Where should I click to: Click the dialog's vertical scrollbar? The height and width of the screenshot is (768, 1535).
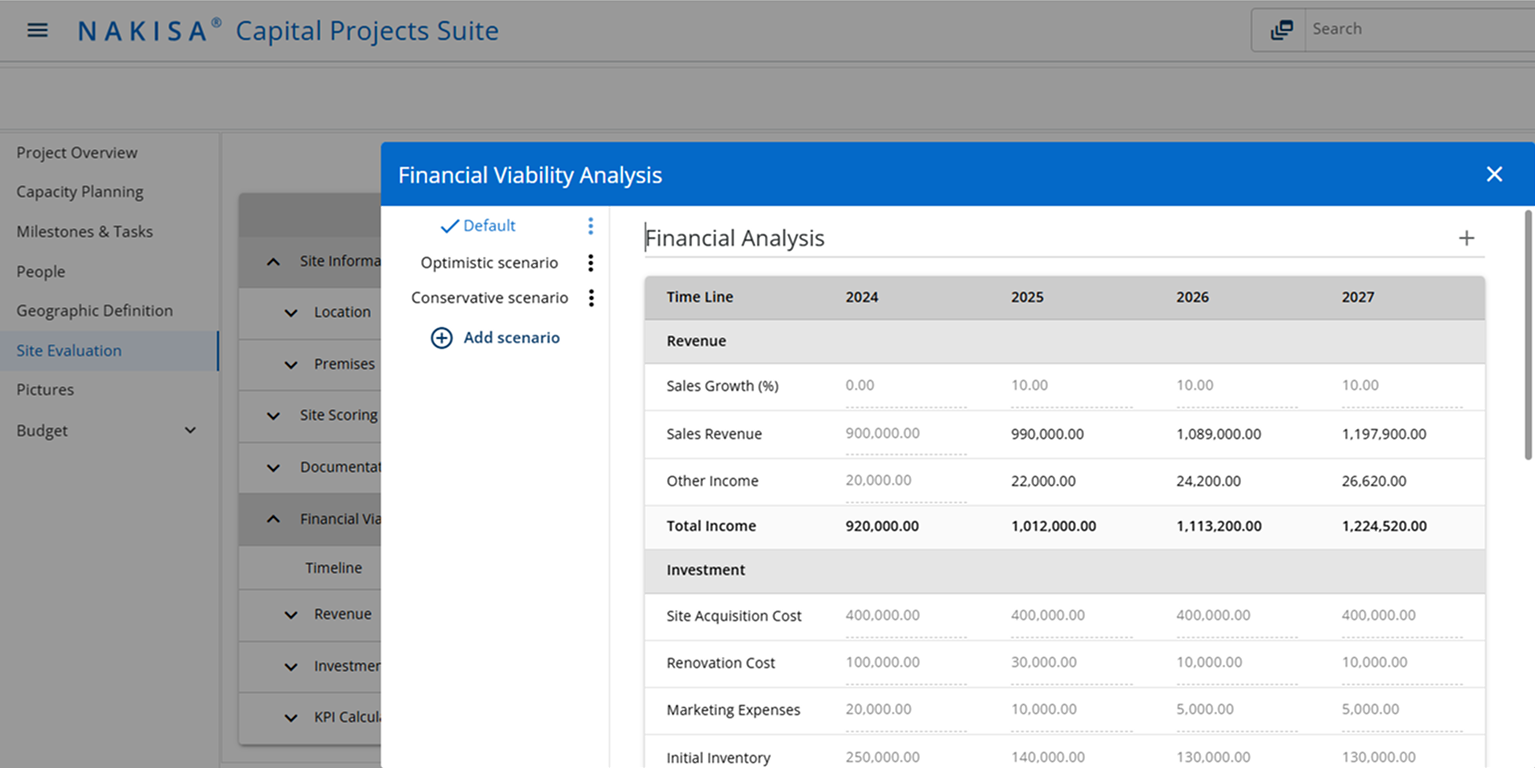1525,300
